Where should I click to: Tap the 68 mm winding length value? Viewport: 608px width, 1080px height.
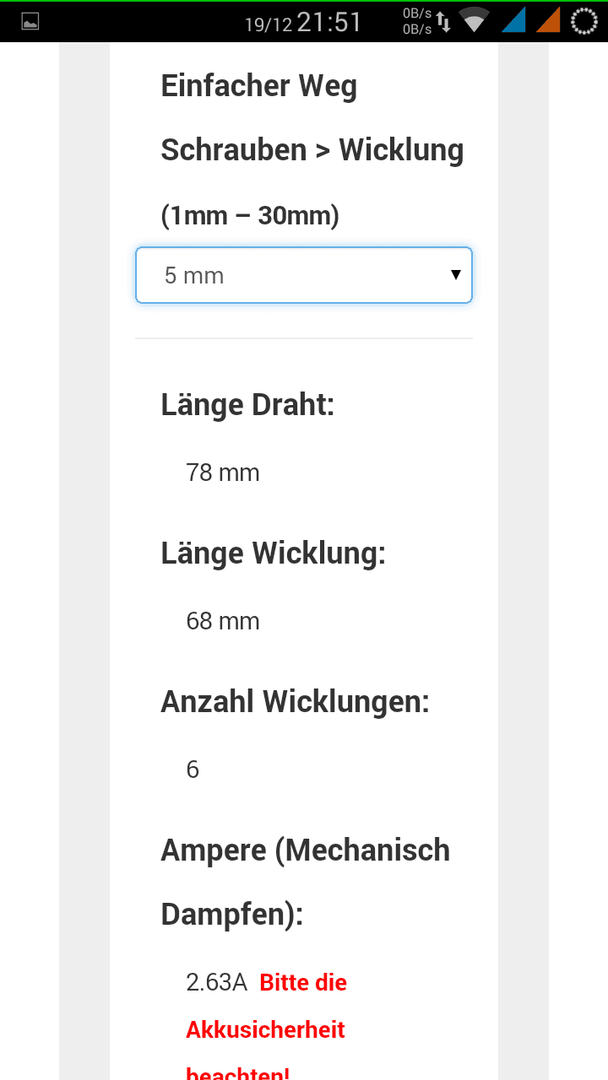pyautogui.click(x=222, y=621)
